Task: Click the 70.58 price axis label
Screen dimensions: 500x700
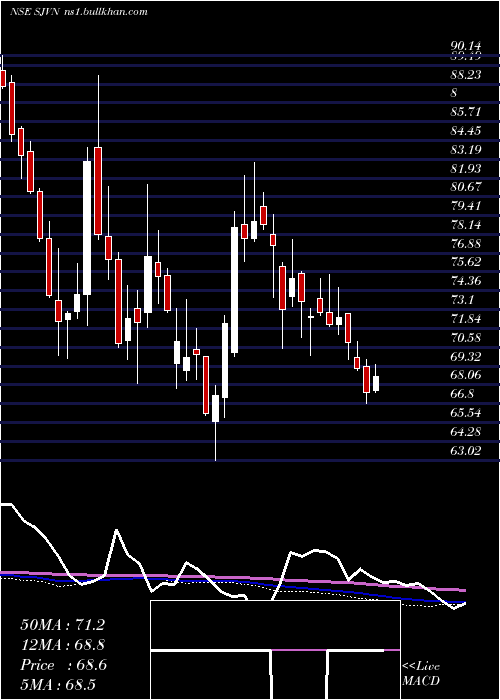Action: coord(465,337)
